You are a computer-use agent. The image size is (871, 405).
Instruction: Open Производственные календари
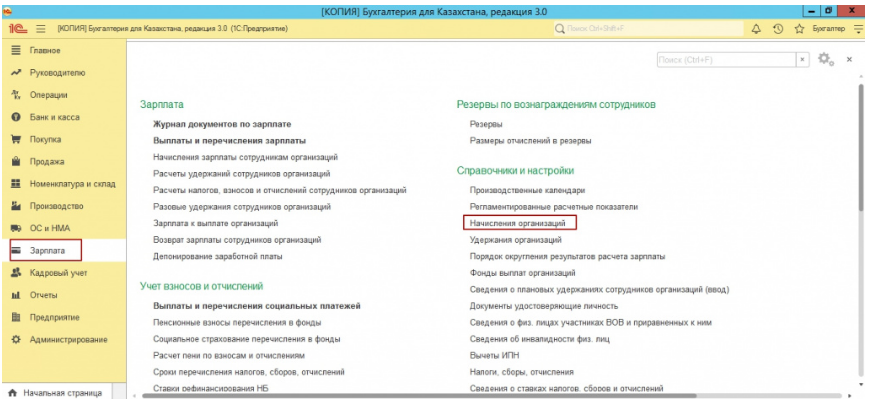(x=527, y=191)
